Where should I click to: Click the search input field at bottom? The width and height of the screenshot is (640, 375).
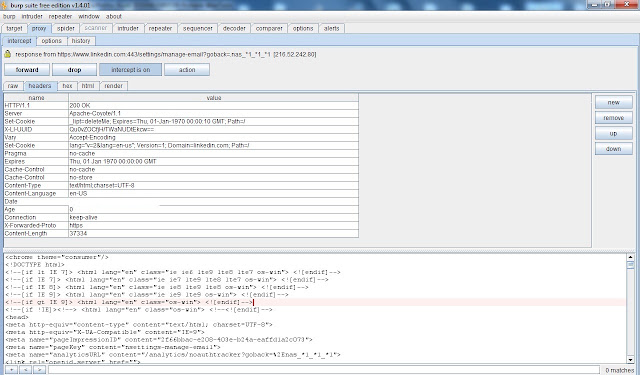[x=324, y=370]
